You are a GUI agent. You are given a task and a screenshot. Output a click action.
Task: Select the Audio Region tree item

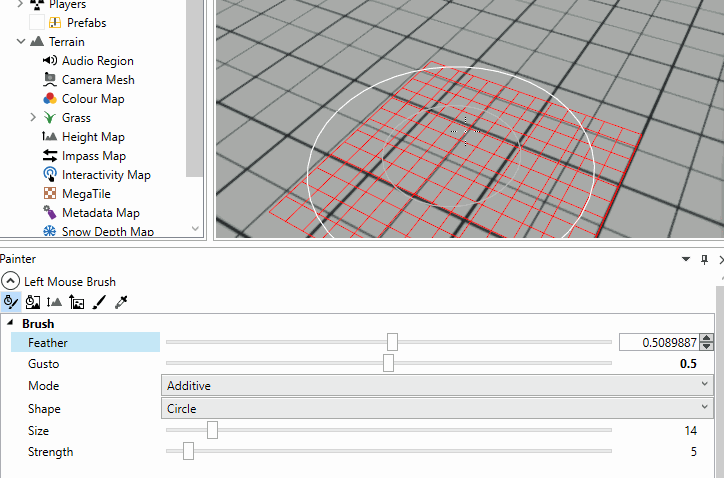click(x=98, y=61)
